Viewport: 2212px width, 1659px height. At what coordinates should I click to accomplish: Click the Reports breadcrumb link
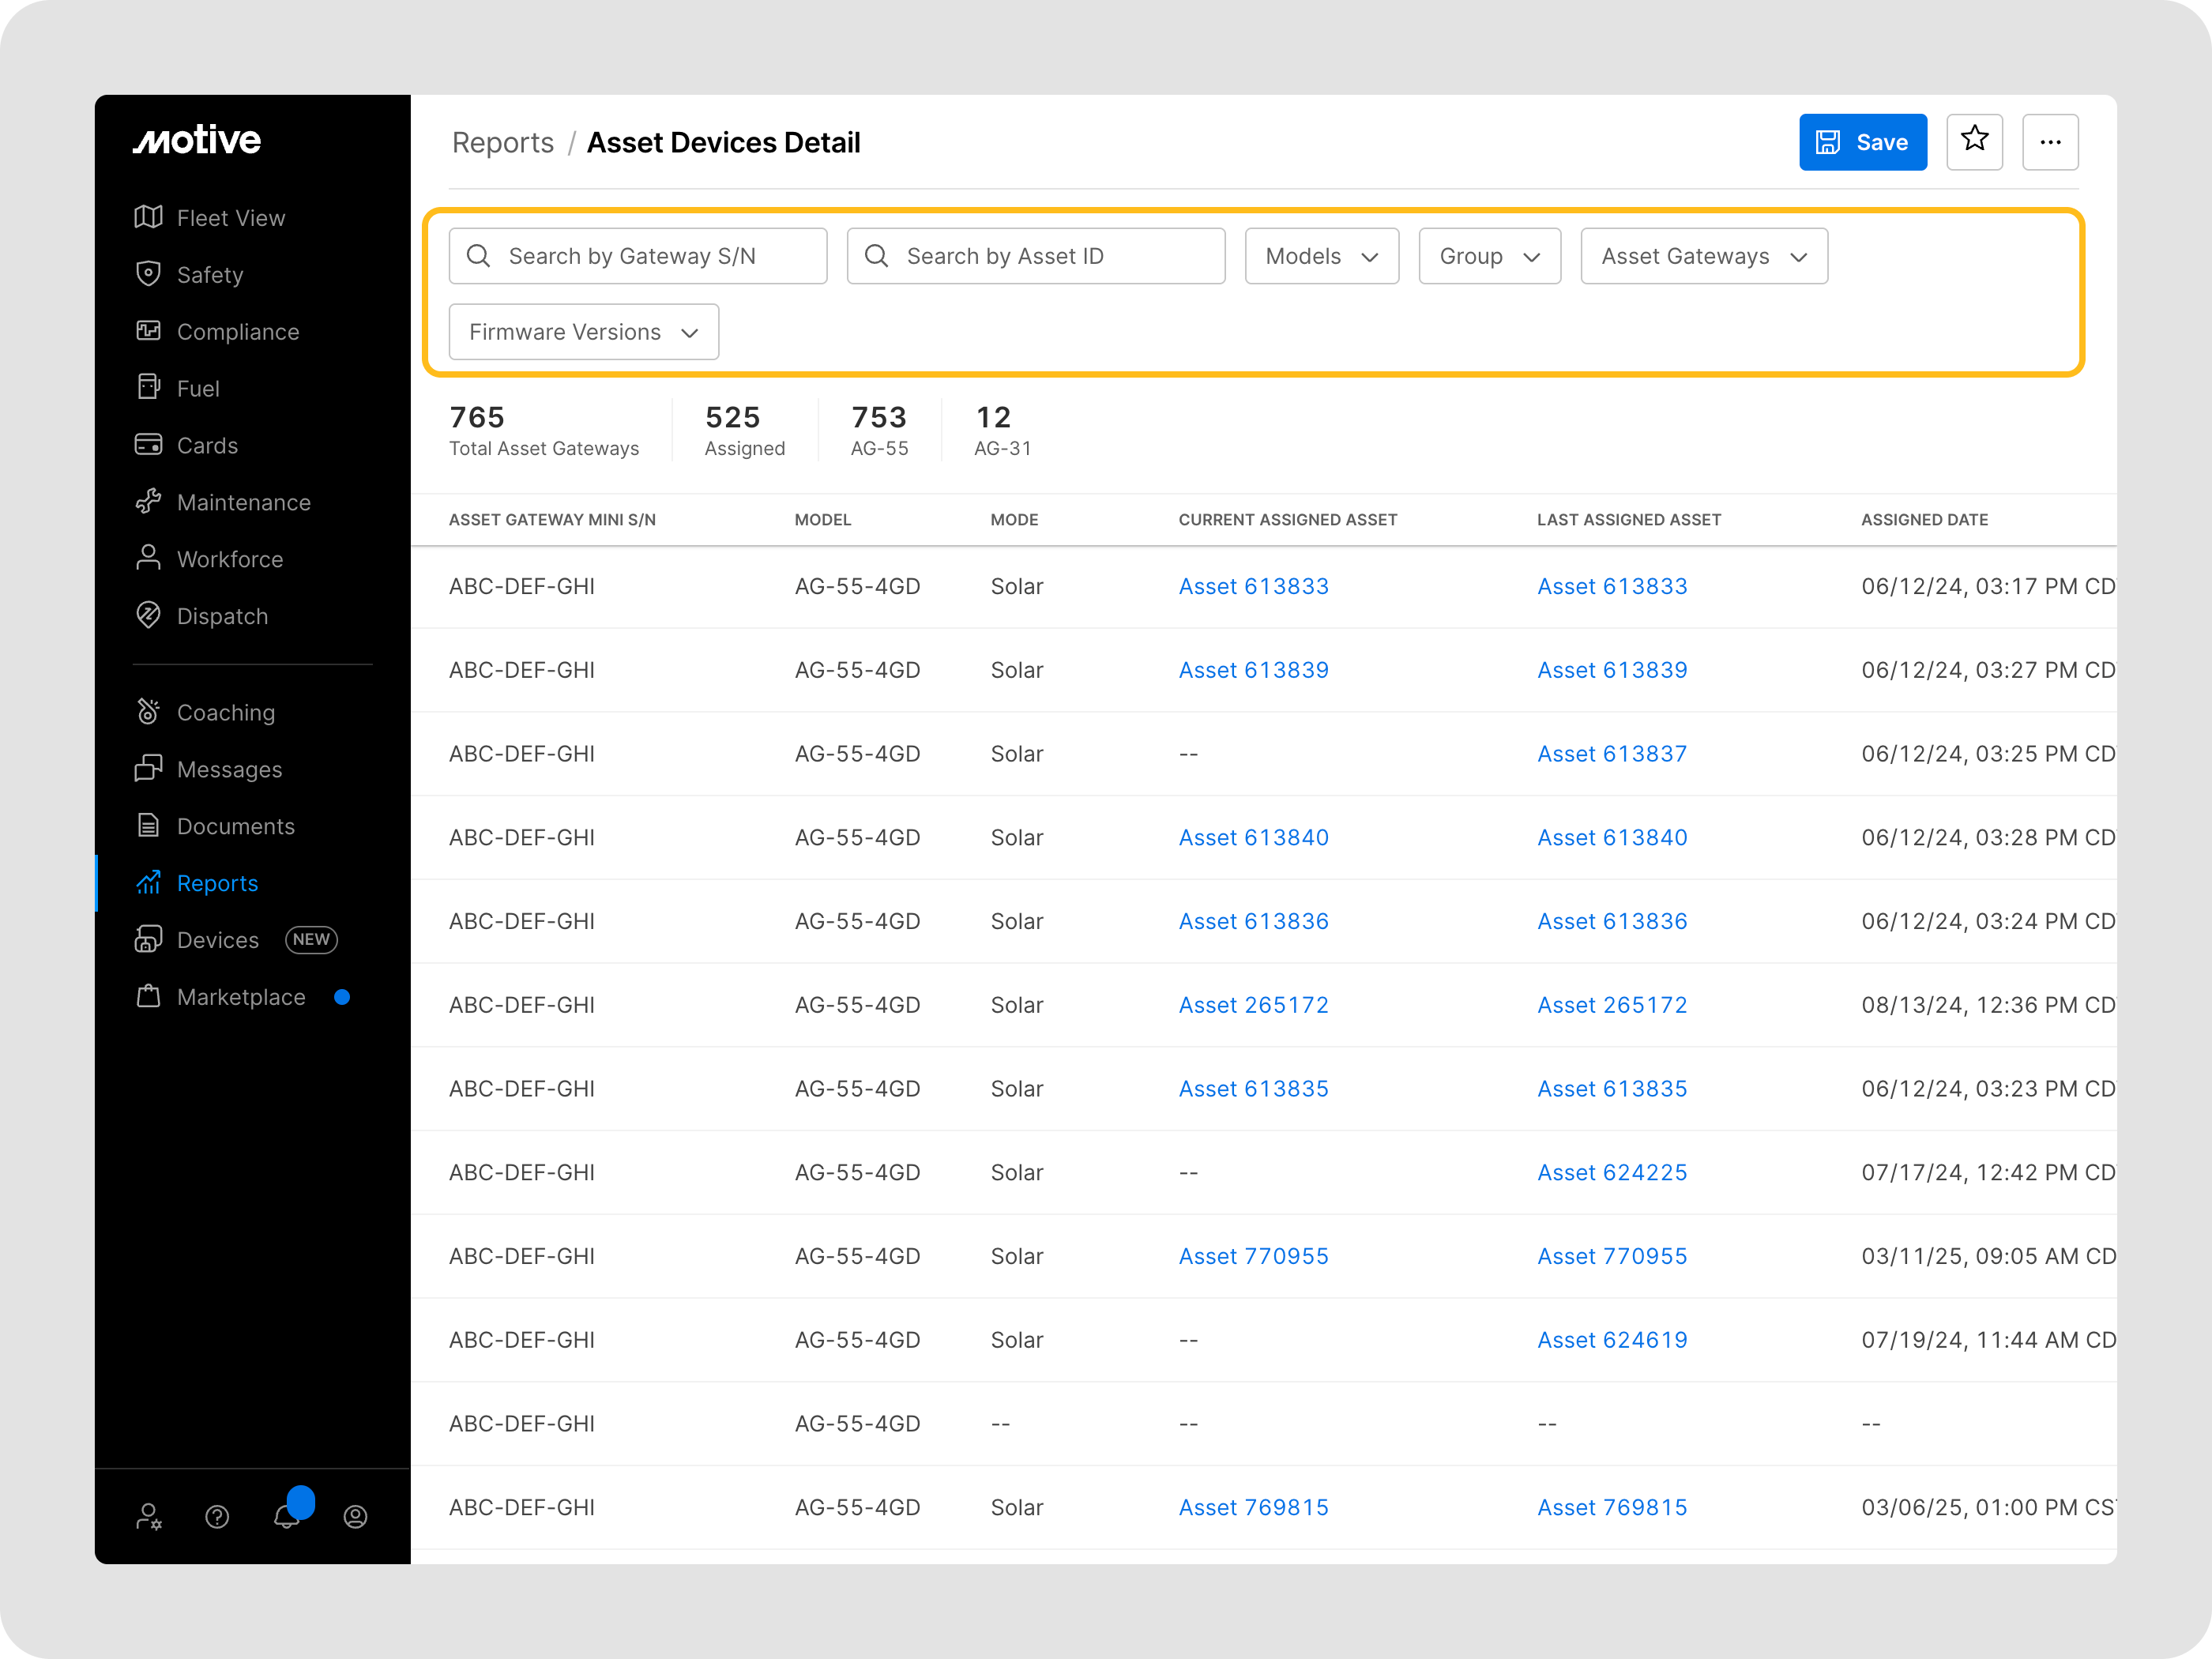[x=502, y=142]
